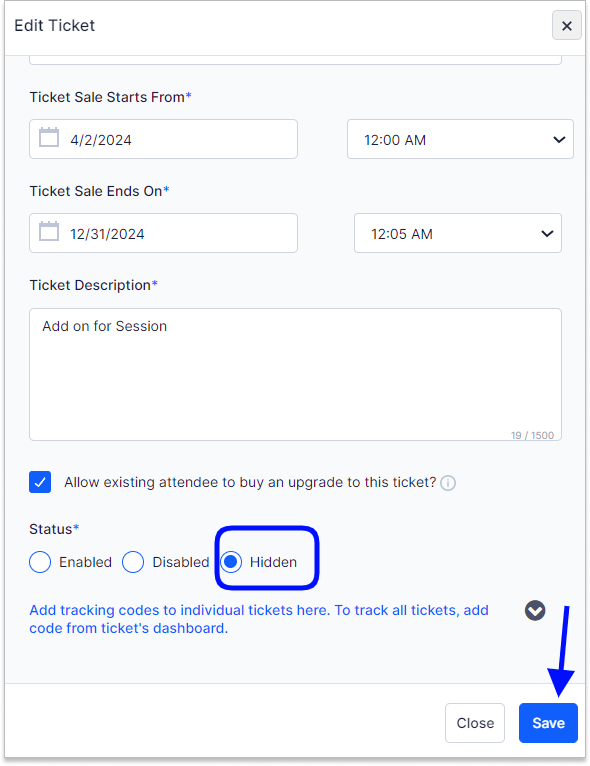Screen dimensions: 590x766
Task: Open the 12:05 AM end time dropdown
Action: (458, 233)
